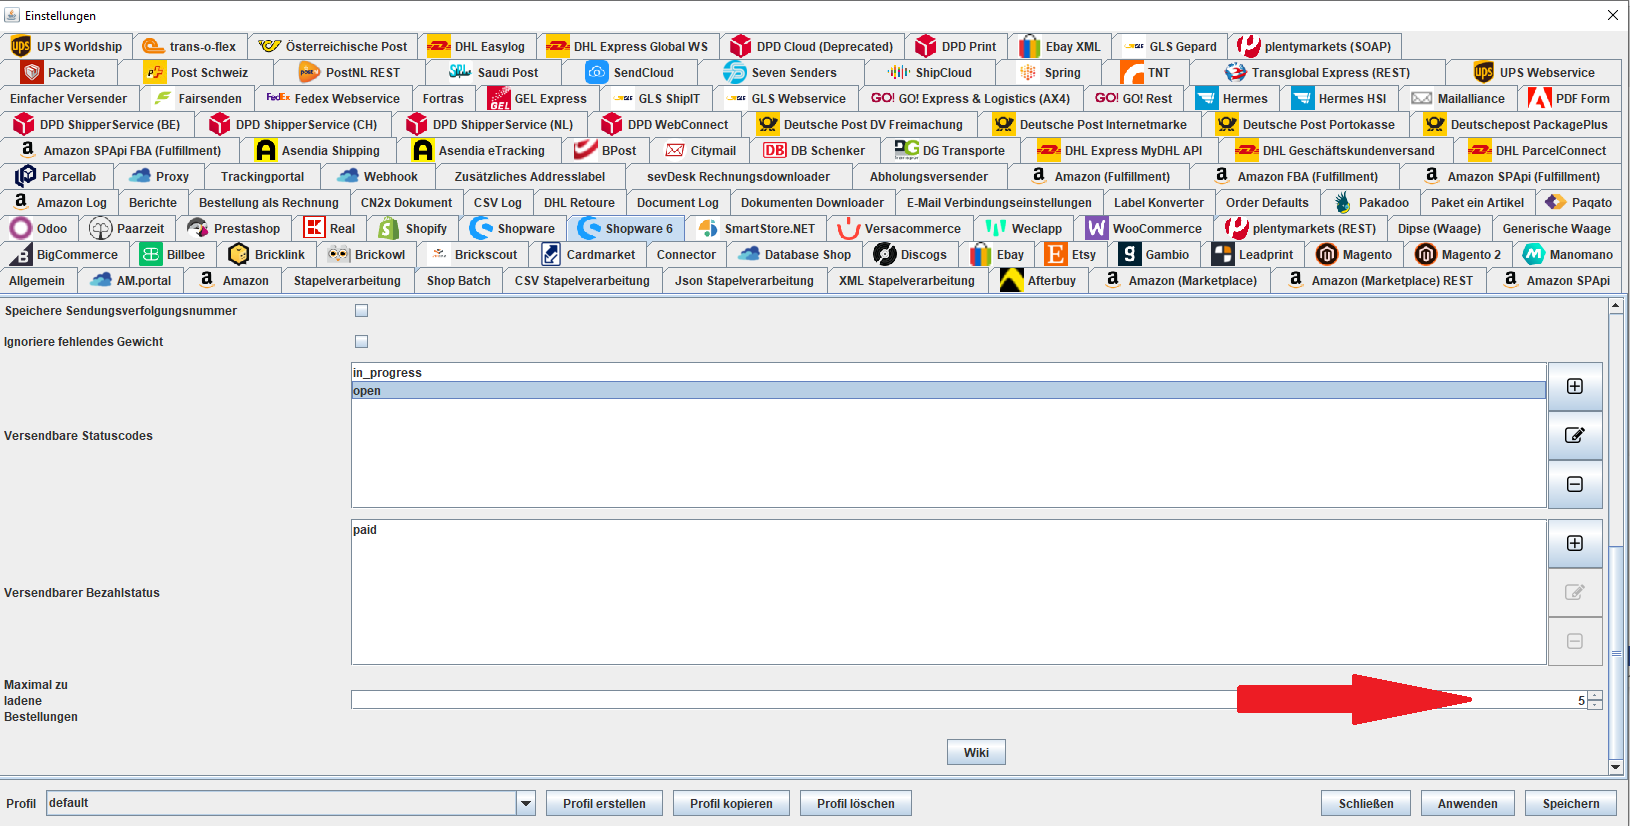Toggle Speichere Sendungsverfolgungsnummer checkbox
Screen dimensions: 1630x826
(x=362, y=310)
